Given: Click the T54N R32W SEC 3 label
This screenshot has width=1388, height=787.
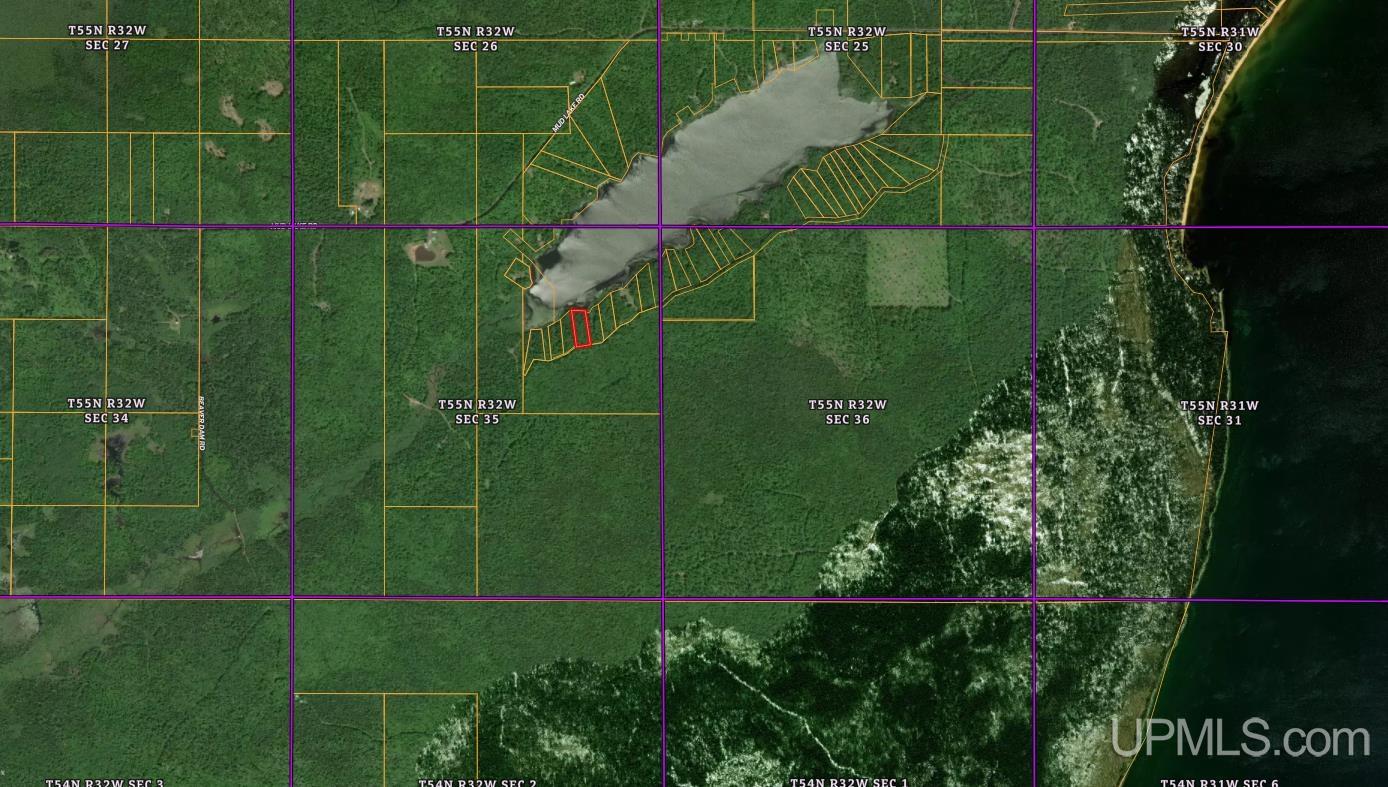Looking at the screenshot, I should 104,782.
